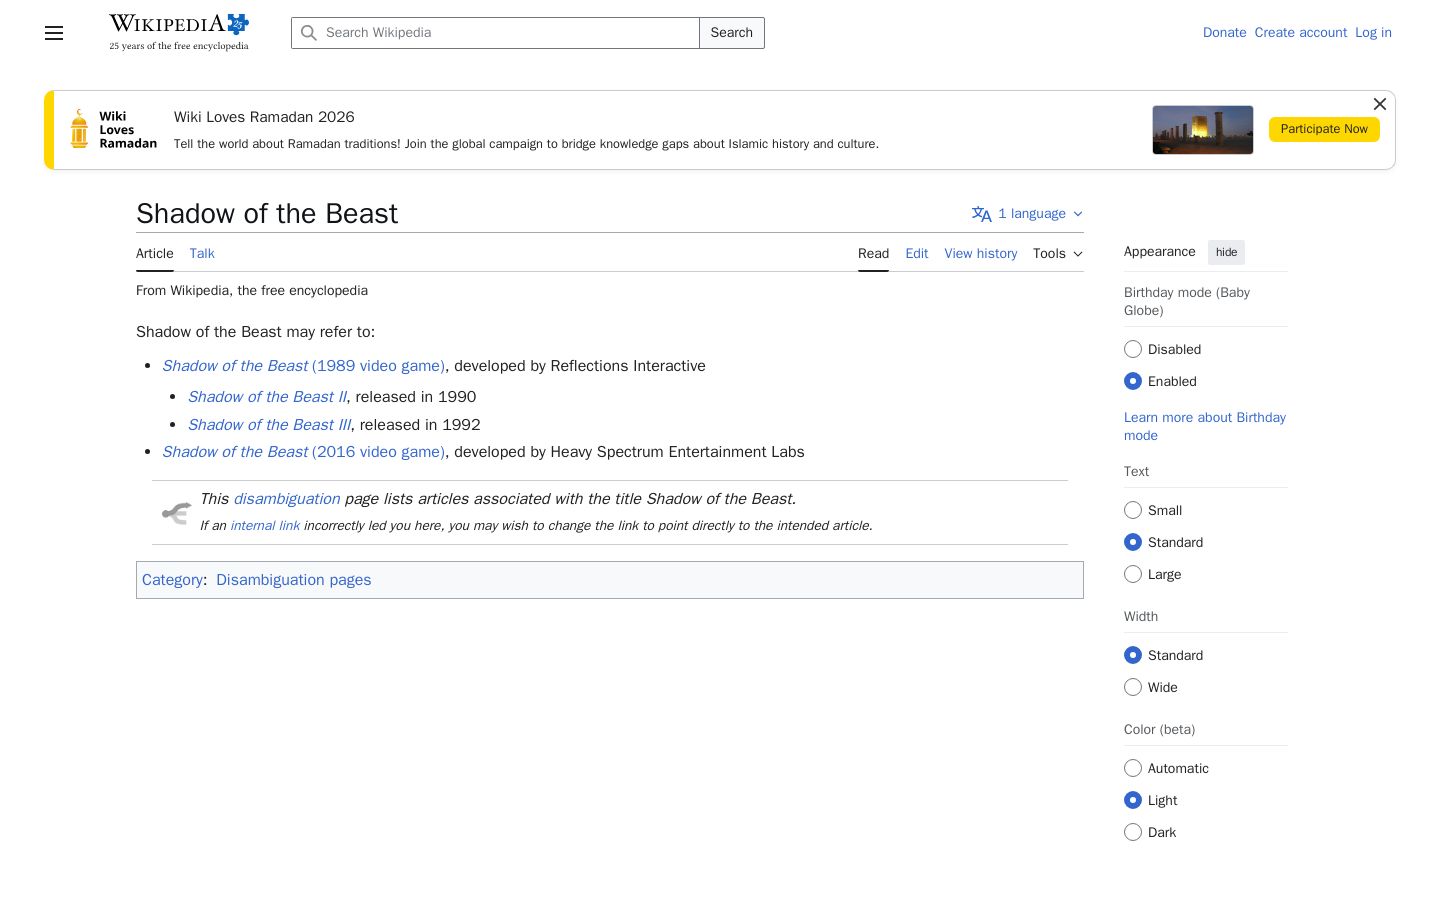Set text size to Large
Screen dimensions: 1440x900
(x=1133, y=574)
